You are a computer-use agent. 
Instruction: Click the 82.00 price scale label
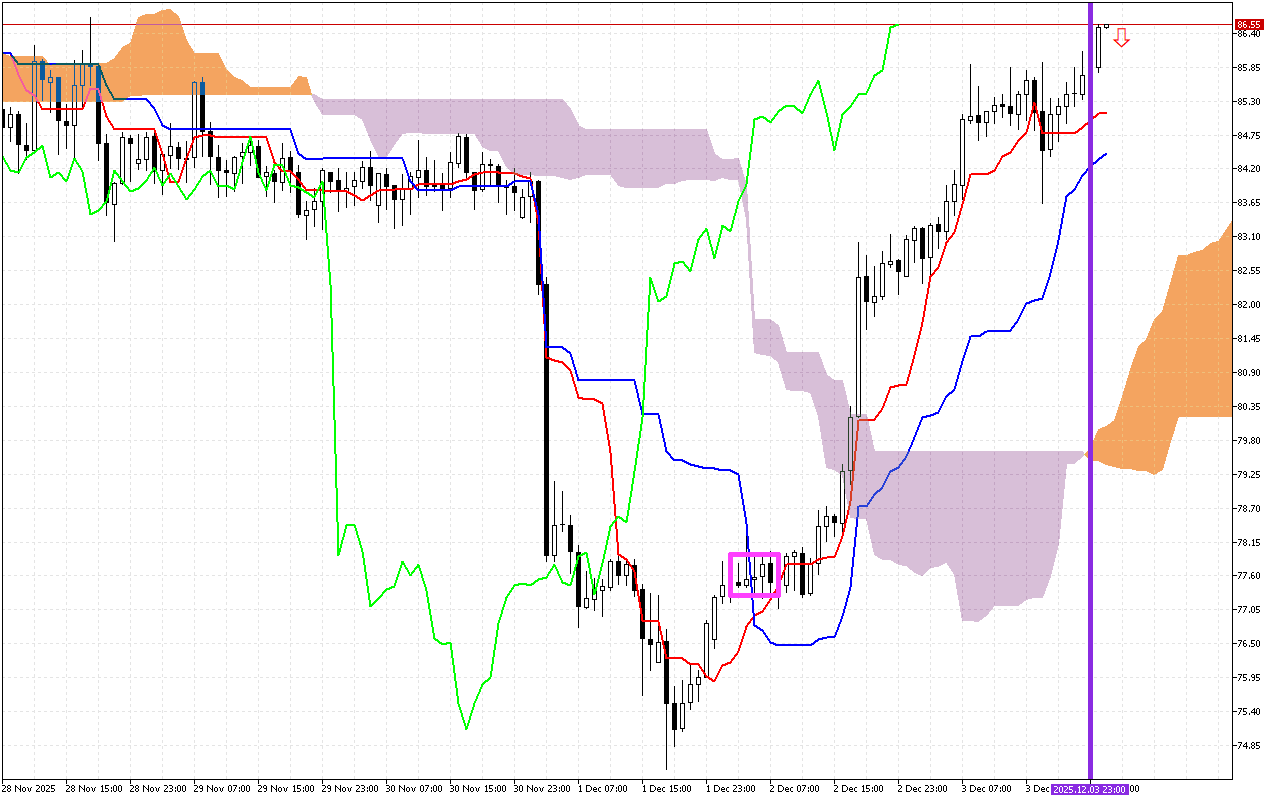(x=1247, y=305)
